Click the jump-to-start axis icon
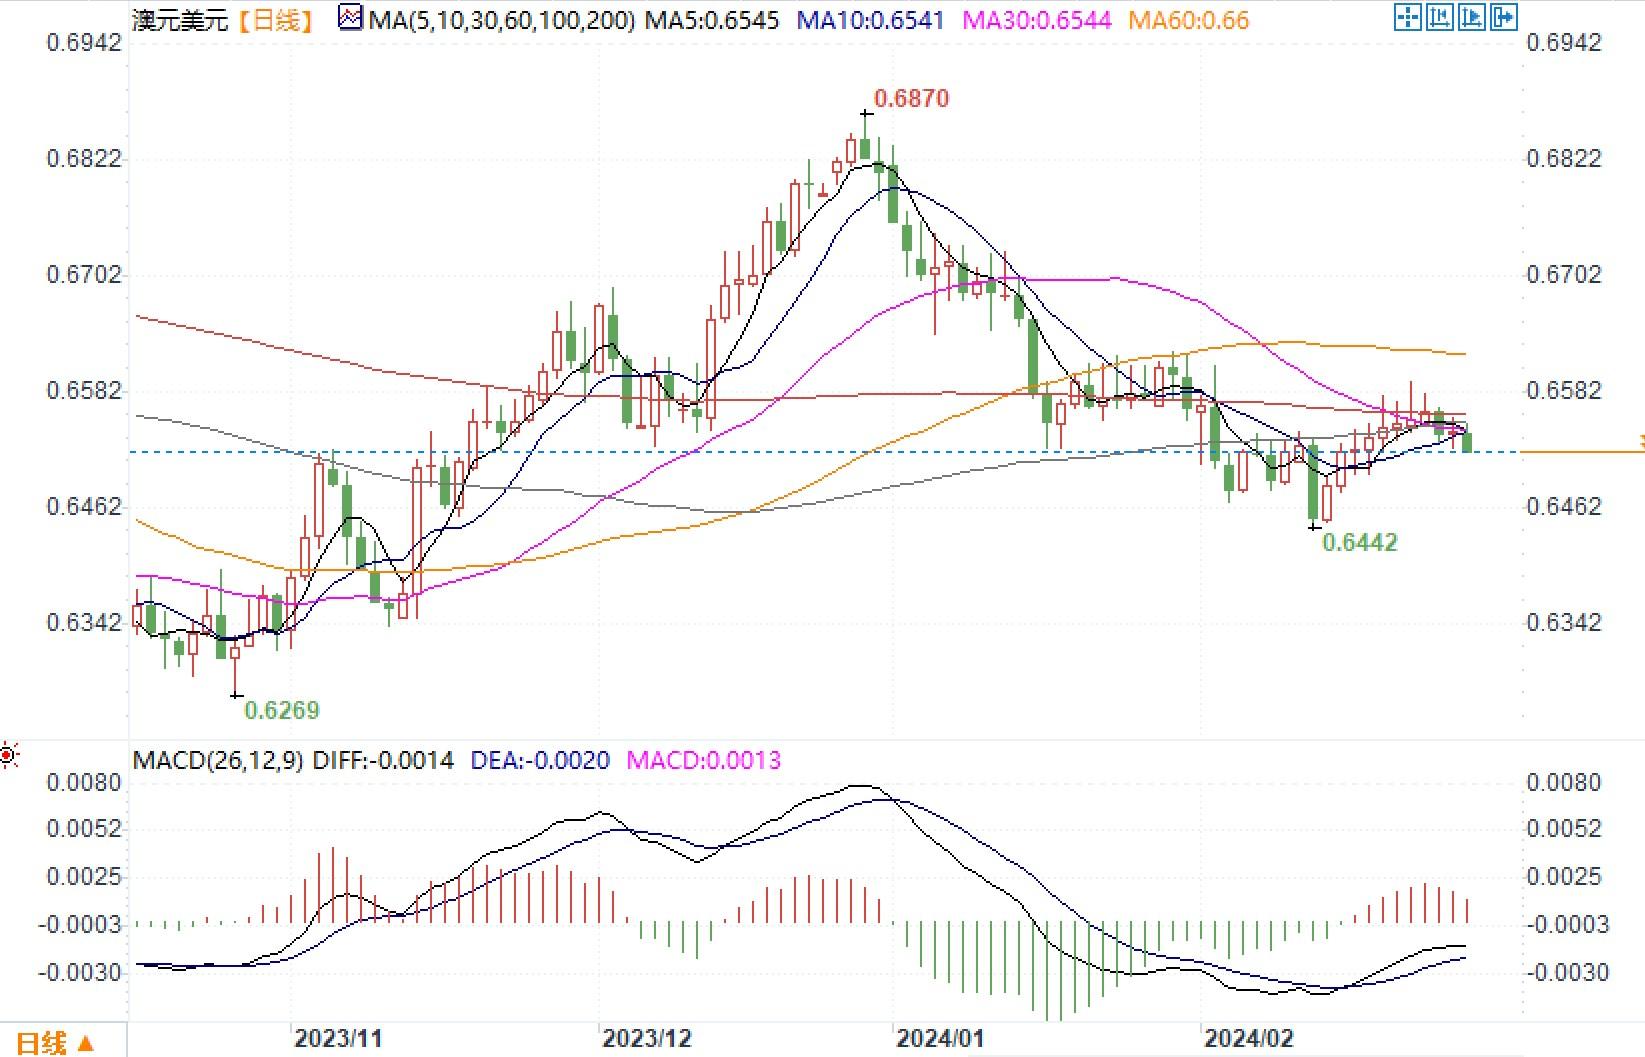Screen dimensions: 1645x1057 pos(1440,17)
